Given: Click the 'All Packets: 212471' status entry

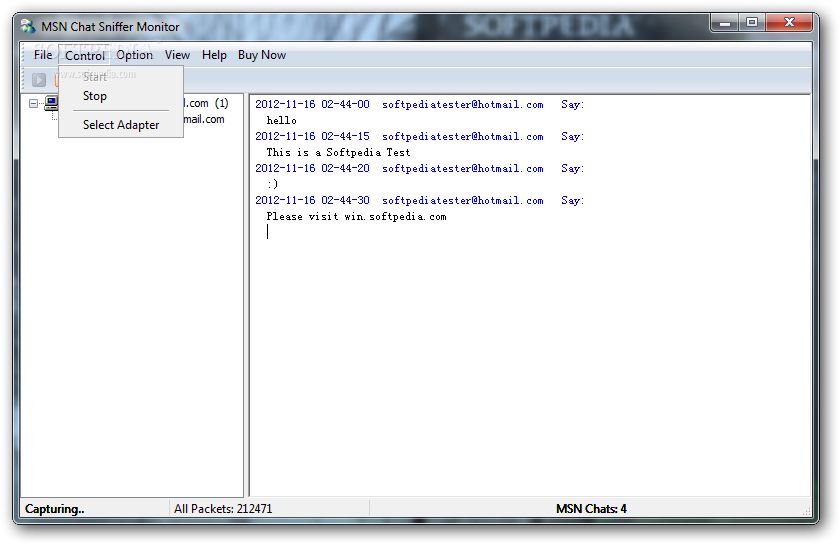Looking at the screenshot, I should 223,509.
